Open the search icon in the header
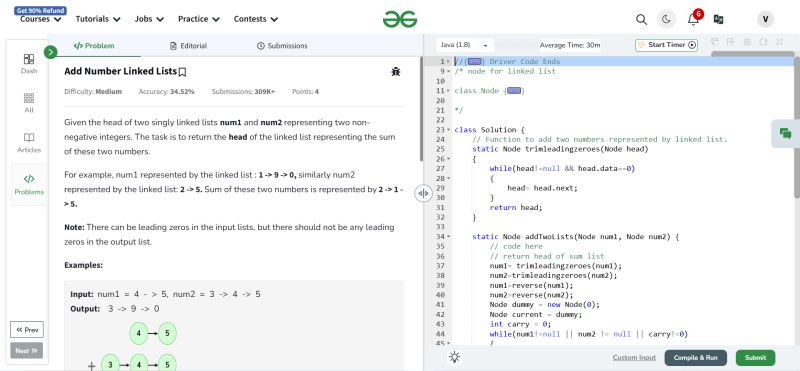This screenshot has width=800, height=371. 641,19
